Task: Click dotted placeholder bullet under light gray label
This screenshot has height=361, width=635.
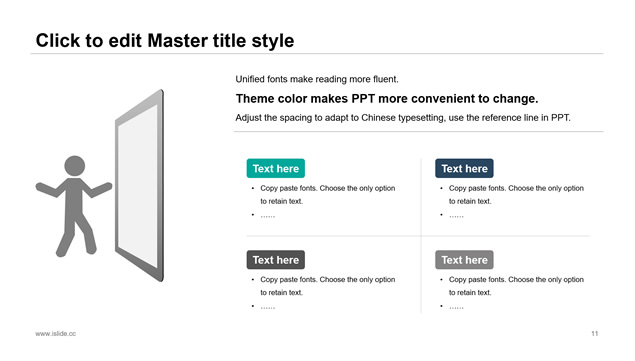Action: [x=456, y=307]
